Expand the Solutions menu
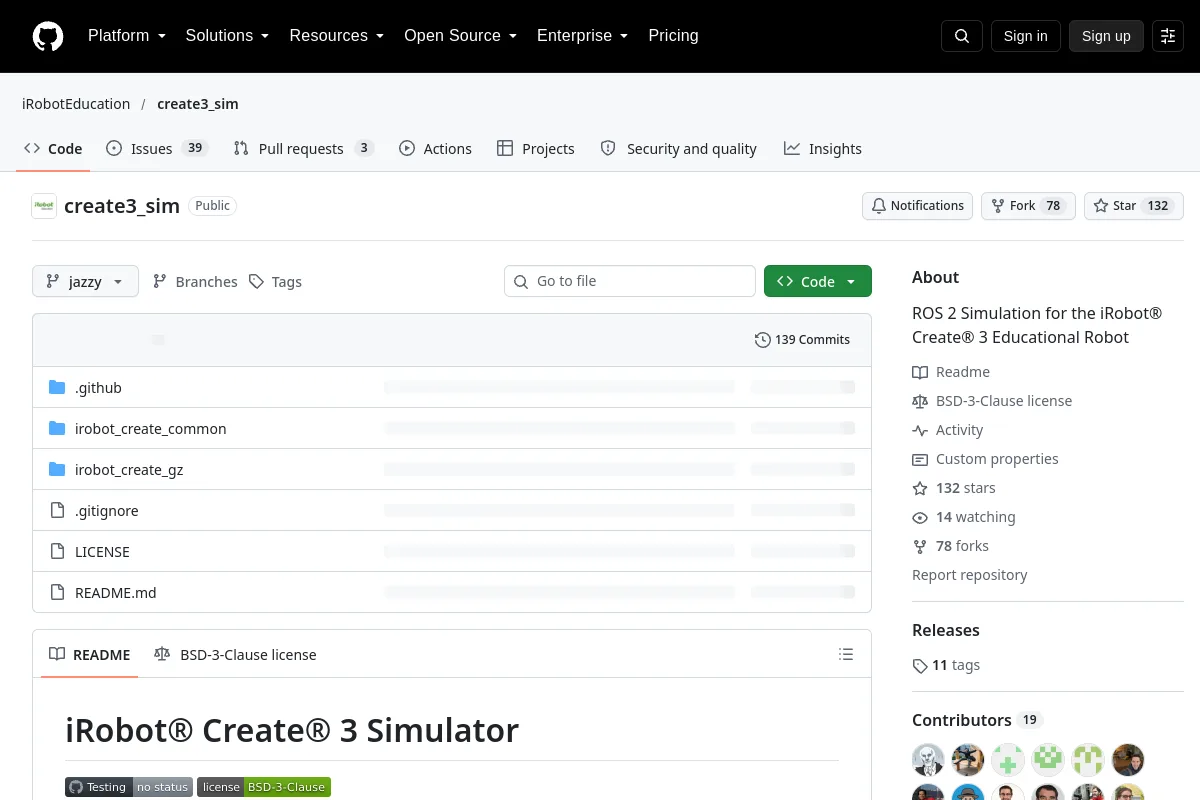Screen dimensions: 1200x800 (x=227, y=36)
